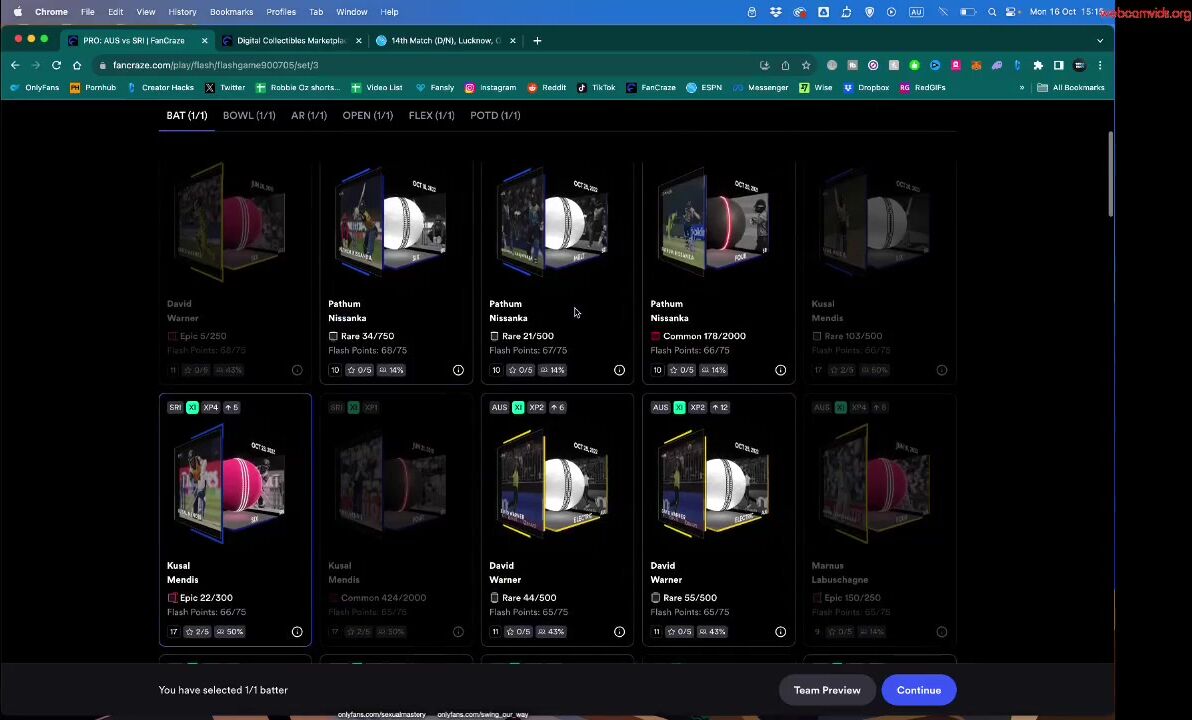The image size is (1192, 720).
Task: Expand the tab search dropdown chevron
Action: [1100, 41]
